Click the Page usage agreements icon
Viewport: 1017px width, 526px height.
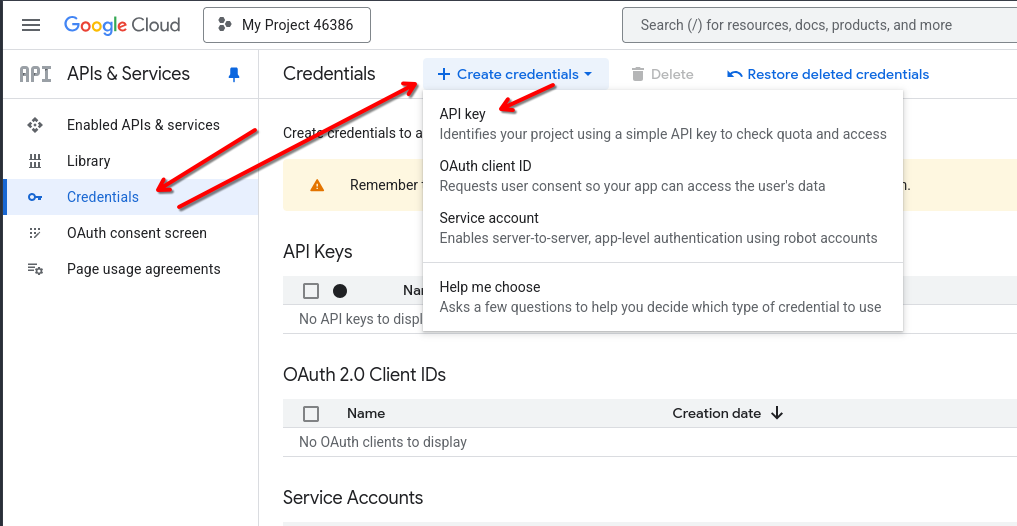pos(35,269)
